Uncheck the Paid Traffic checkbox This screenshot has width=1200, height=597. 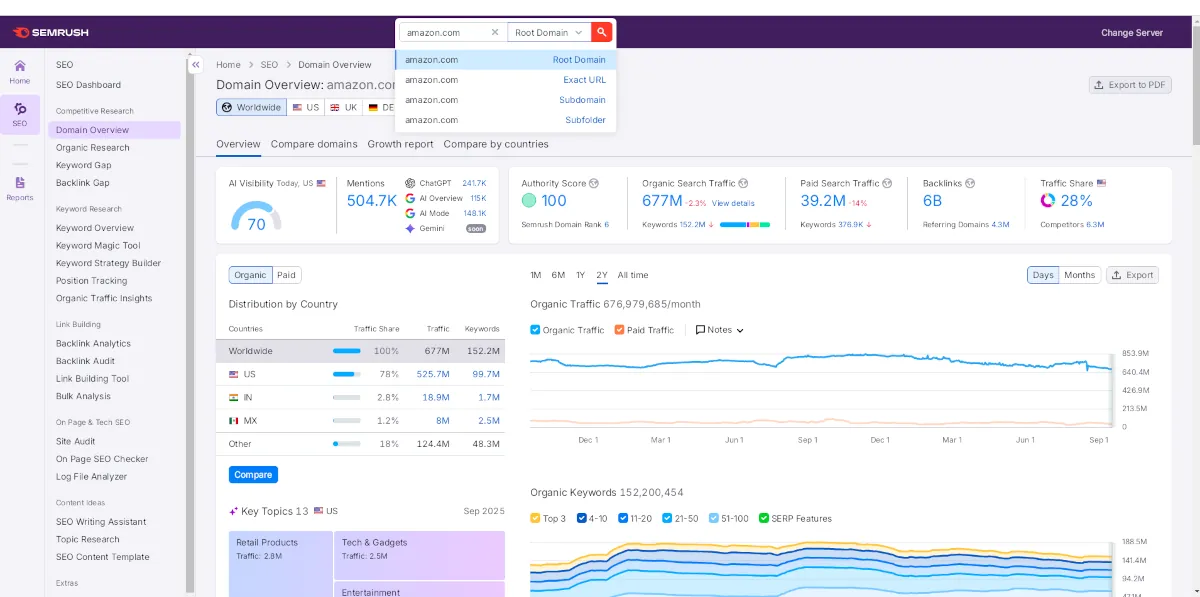[x=620, y=330]
